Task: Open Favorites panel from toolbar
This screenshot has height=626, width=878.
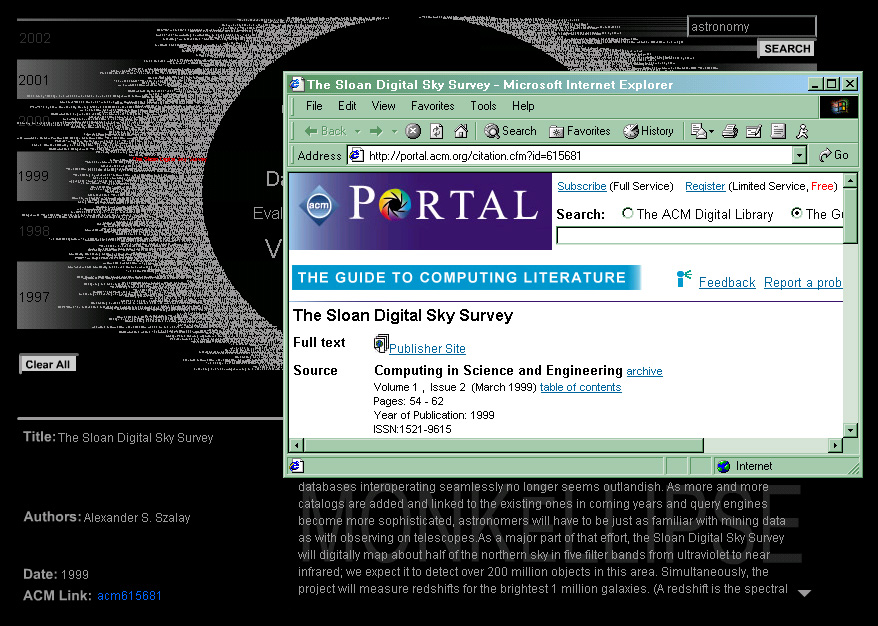Action: coord(579,131)
